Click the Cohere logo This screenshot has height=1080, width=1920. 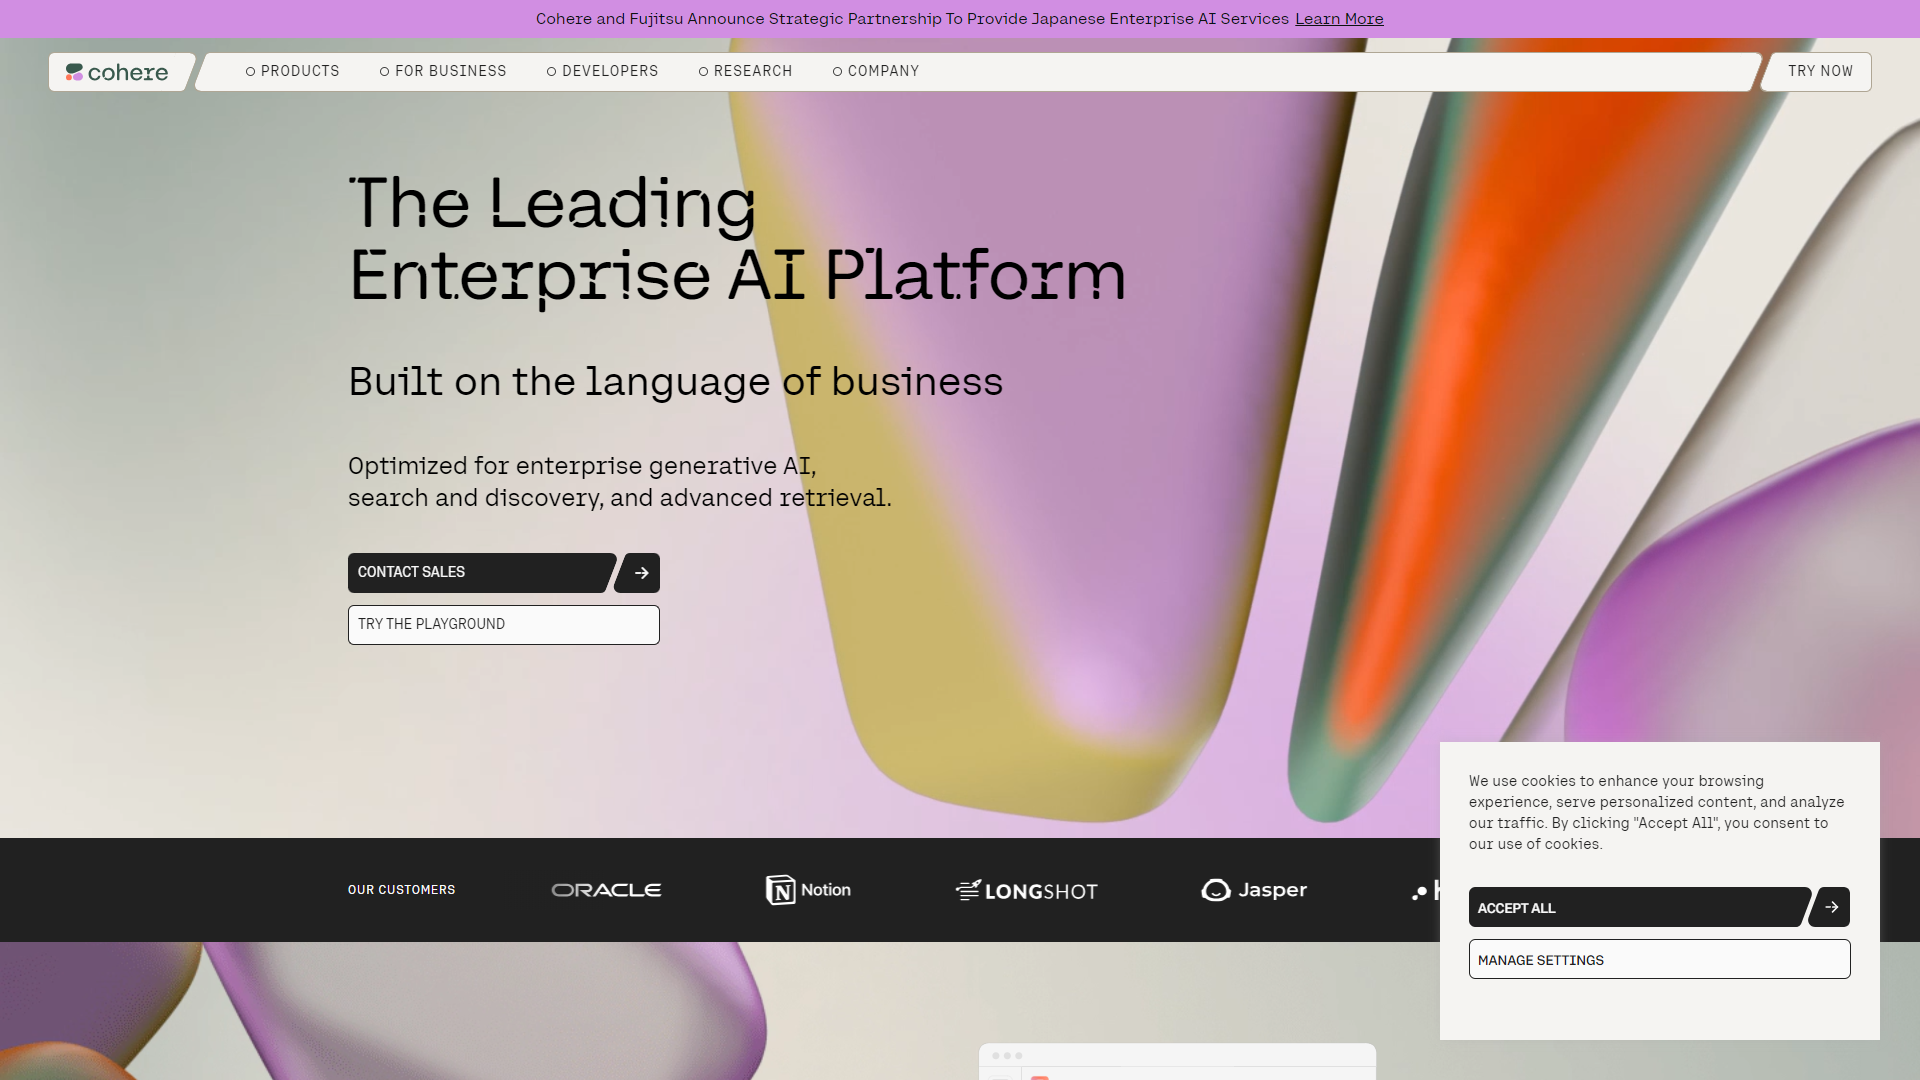pyautogui.click(x=118, y=71)
